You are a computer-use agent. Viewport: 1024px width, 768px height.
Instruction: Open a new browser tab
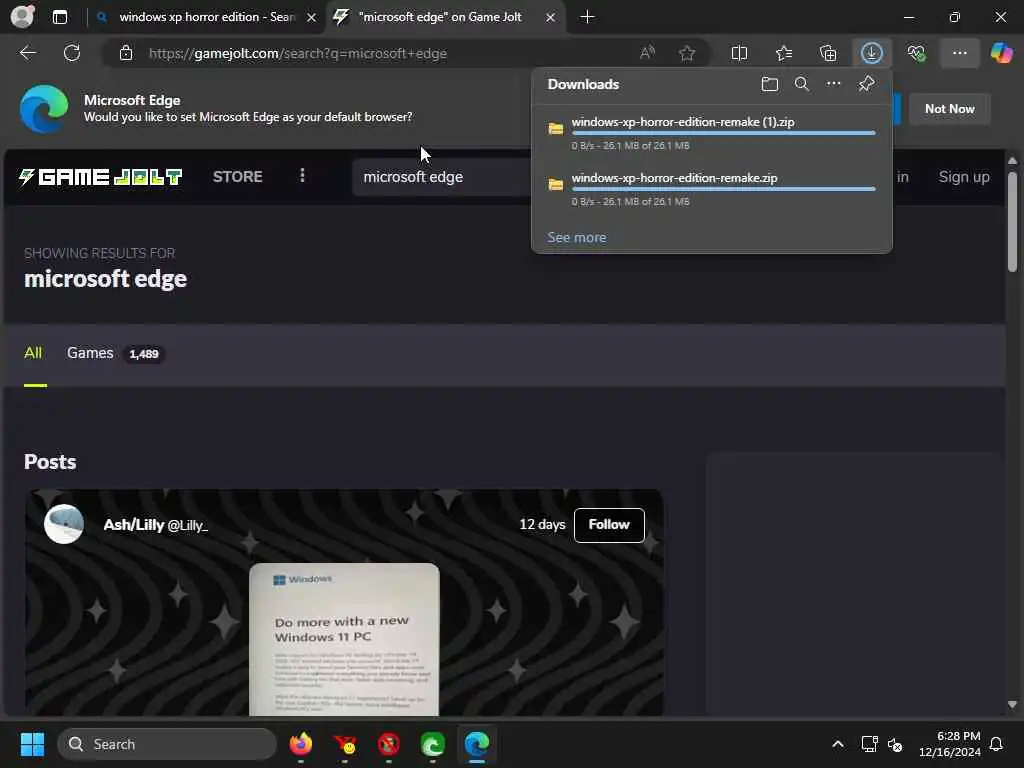587,17
